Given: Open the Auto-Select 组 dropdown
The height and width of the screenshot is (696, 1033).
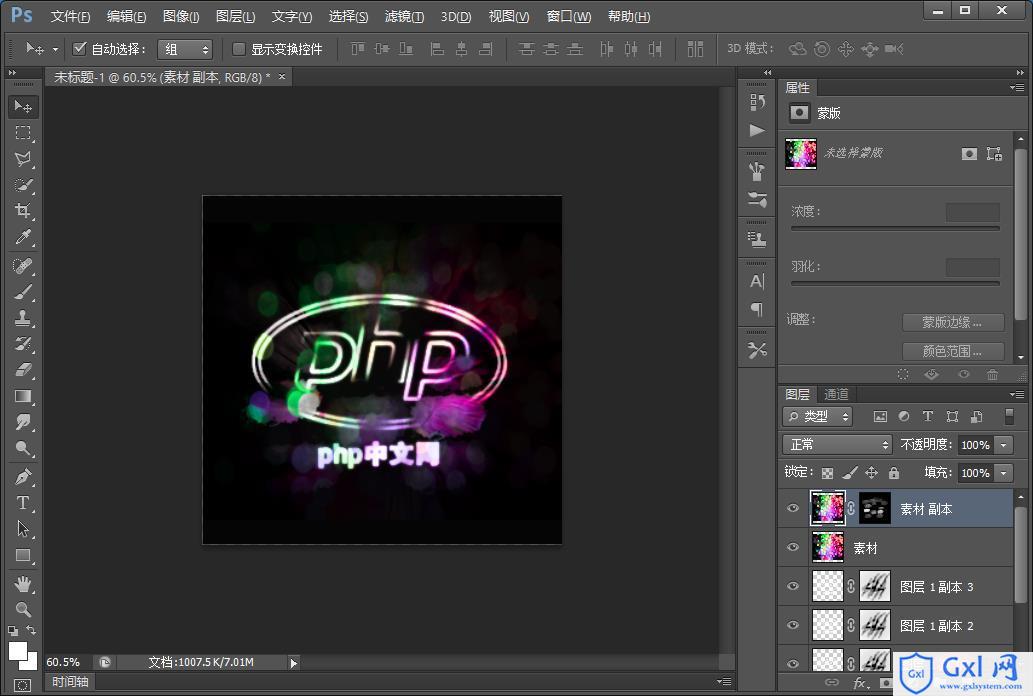Looking at the screenshot, I should tap(184, 49).
